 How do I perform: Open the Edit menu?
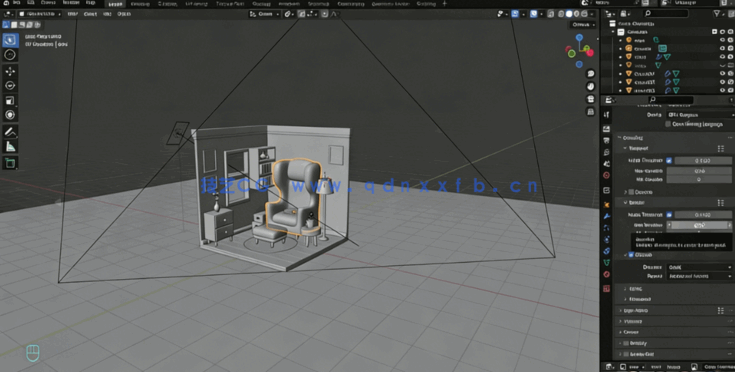[31, 3]
